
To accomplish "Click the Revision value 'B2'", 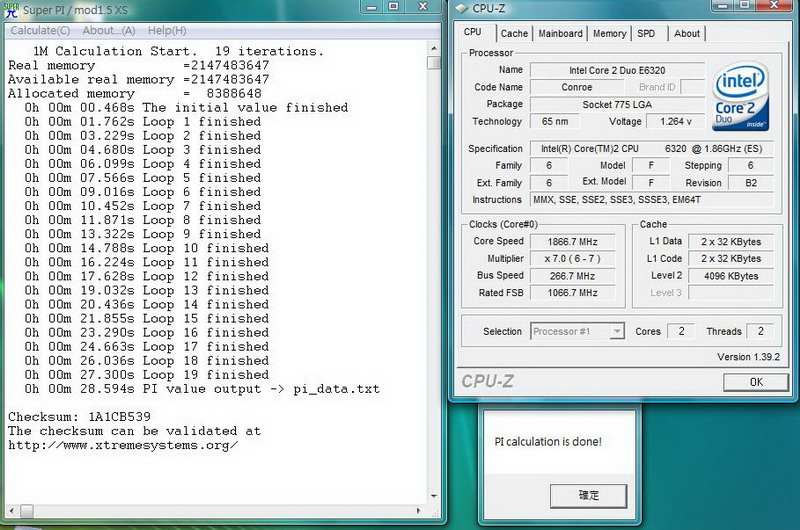I will pyautogui.click(x=751, y=183).
